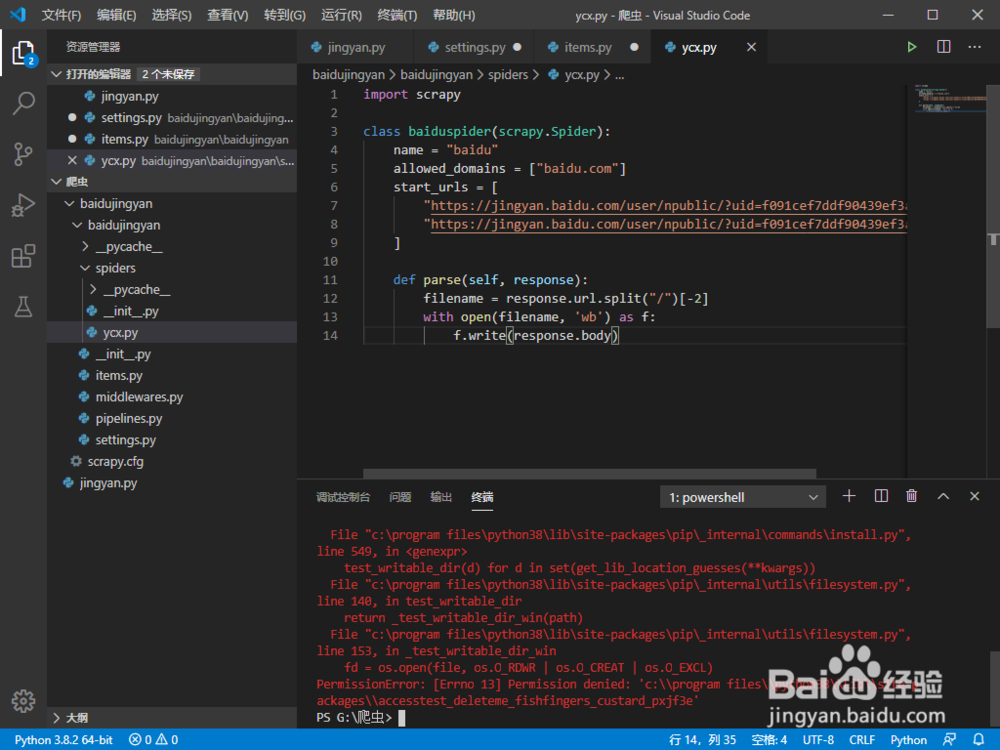This screenshot has width=1000, height=750.
Task: Open the Explorer view in activity bar
Action: (24, 53)
